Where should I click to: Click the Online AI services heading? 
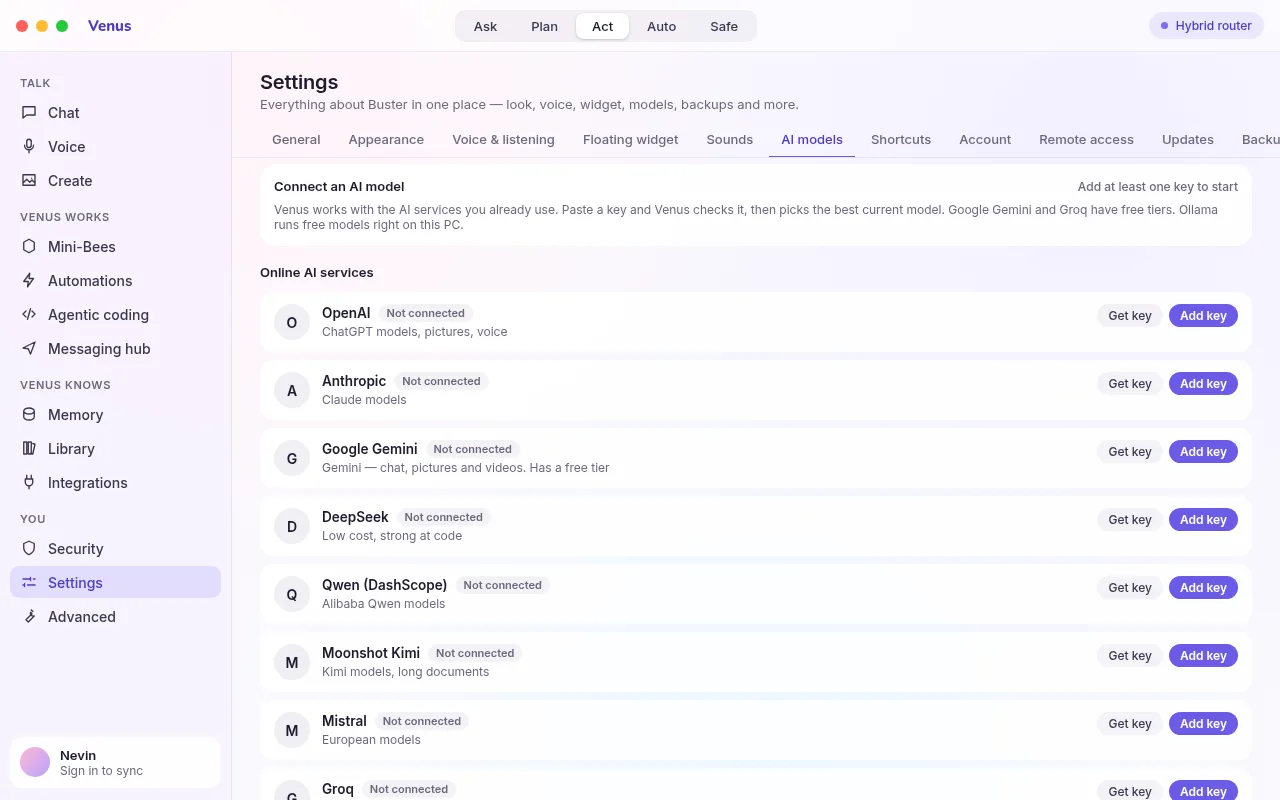click(x=317, y=272)
